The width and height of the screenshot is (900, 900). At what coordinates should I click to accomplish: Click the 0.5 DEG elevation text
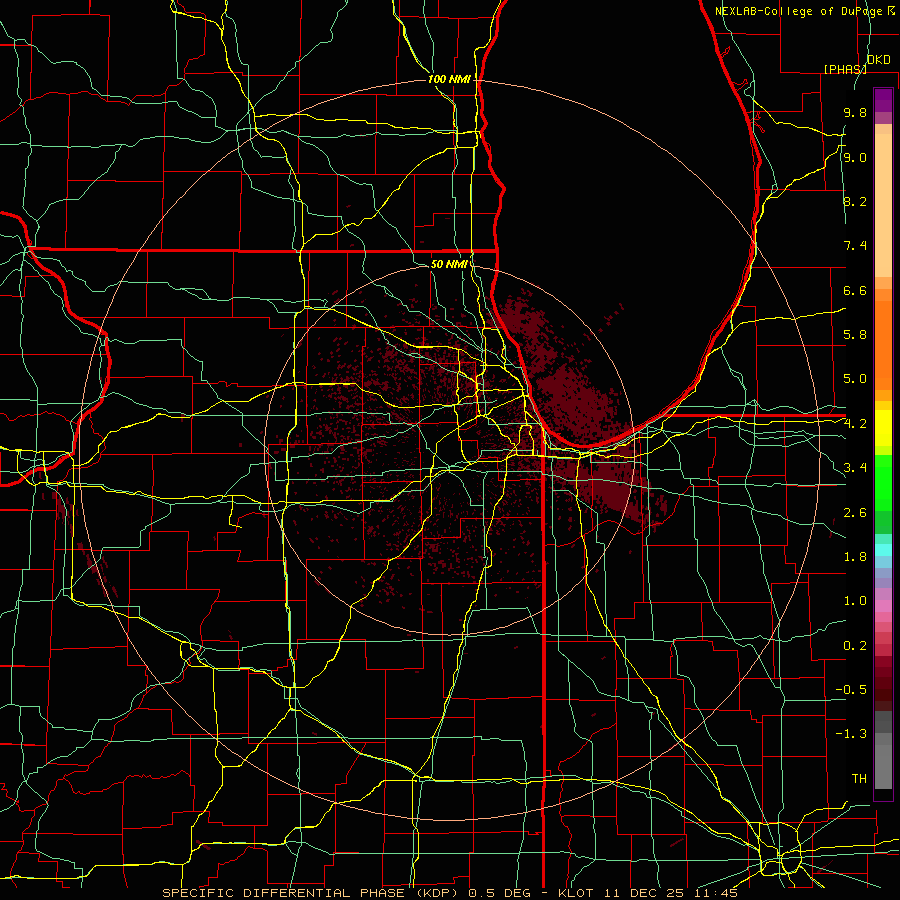pyautogui.click(x=499, y=893)
